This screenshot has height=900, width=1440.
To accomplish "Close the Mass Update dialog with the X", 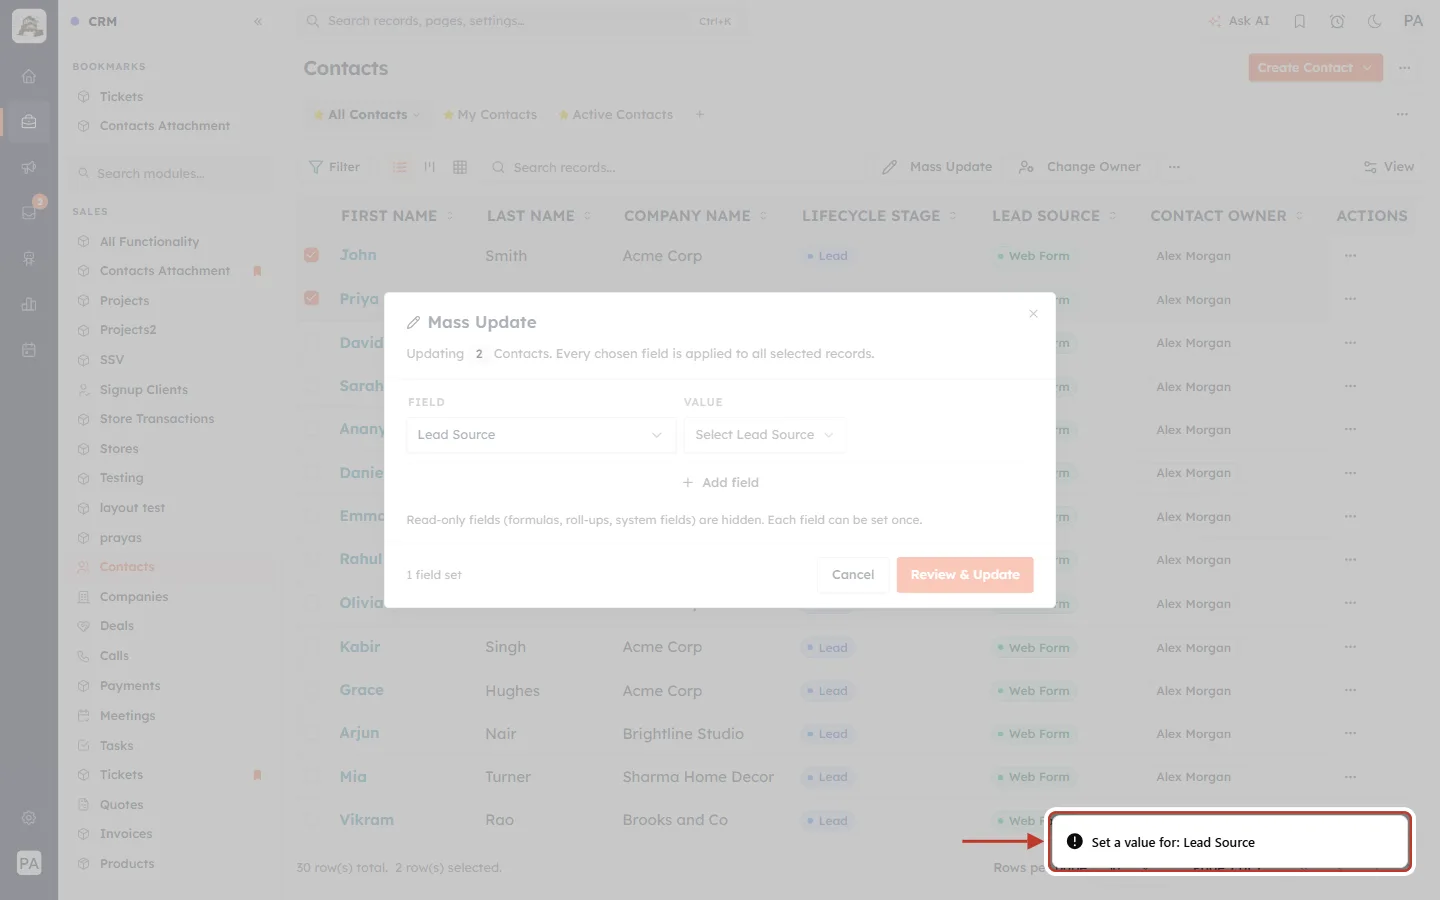I will [x=1033, y=314].
